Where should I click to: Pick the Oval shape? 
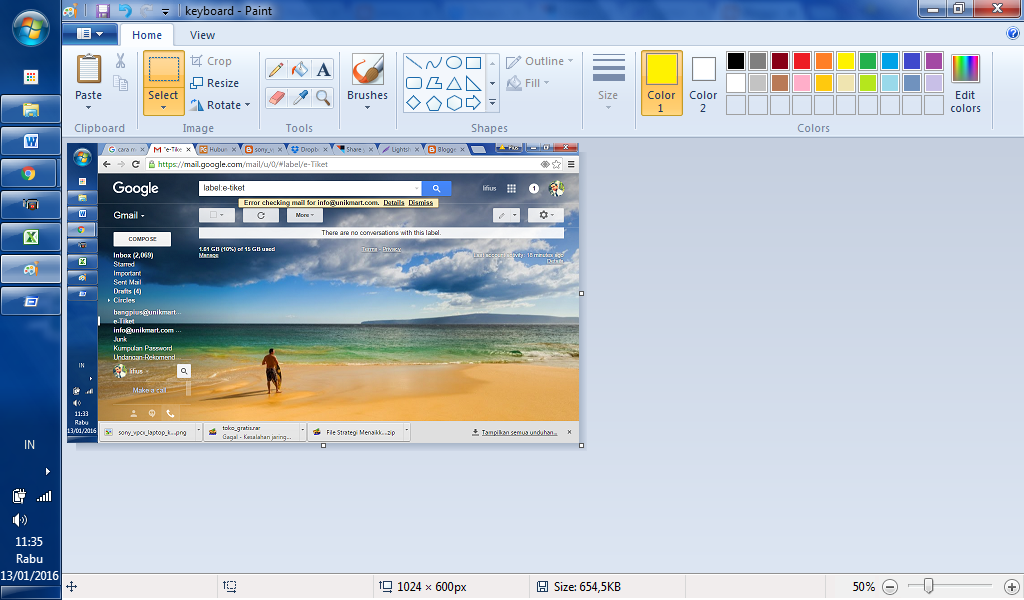(x=454, y=63)
